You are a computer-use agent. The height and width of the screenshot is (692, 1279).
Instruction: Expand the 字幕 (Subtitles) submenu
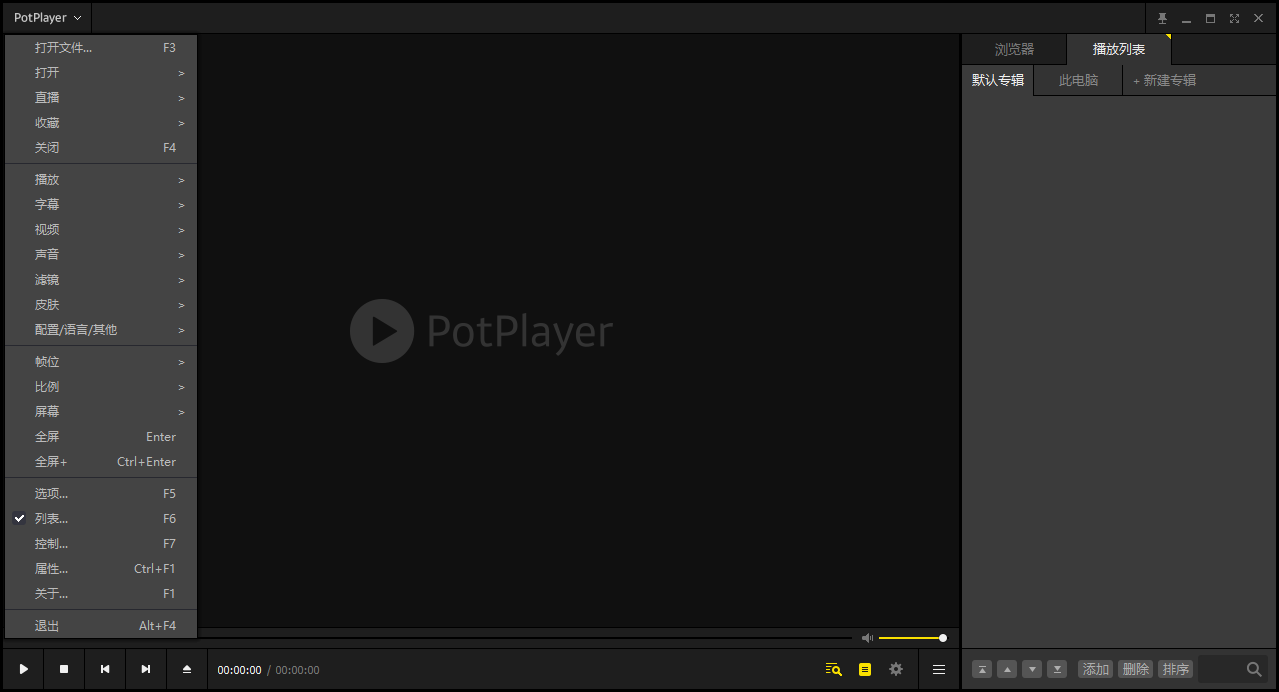(47, 204)
